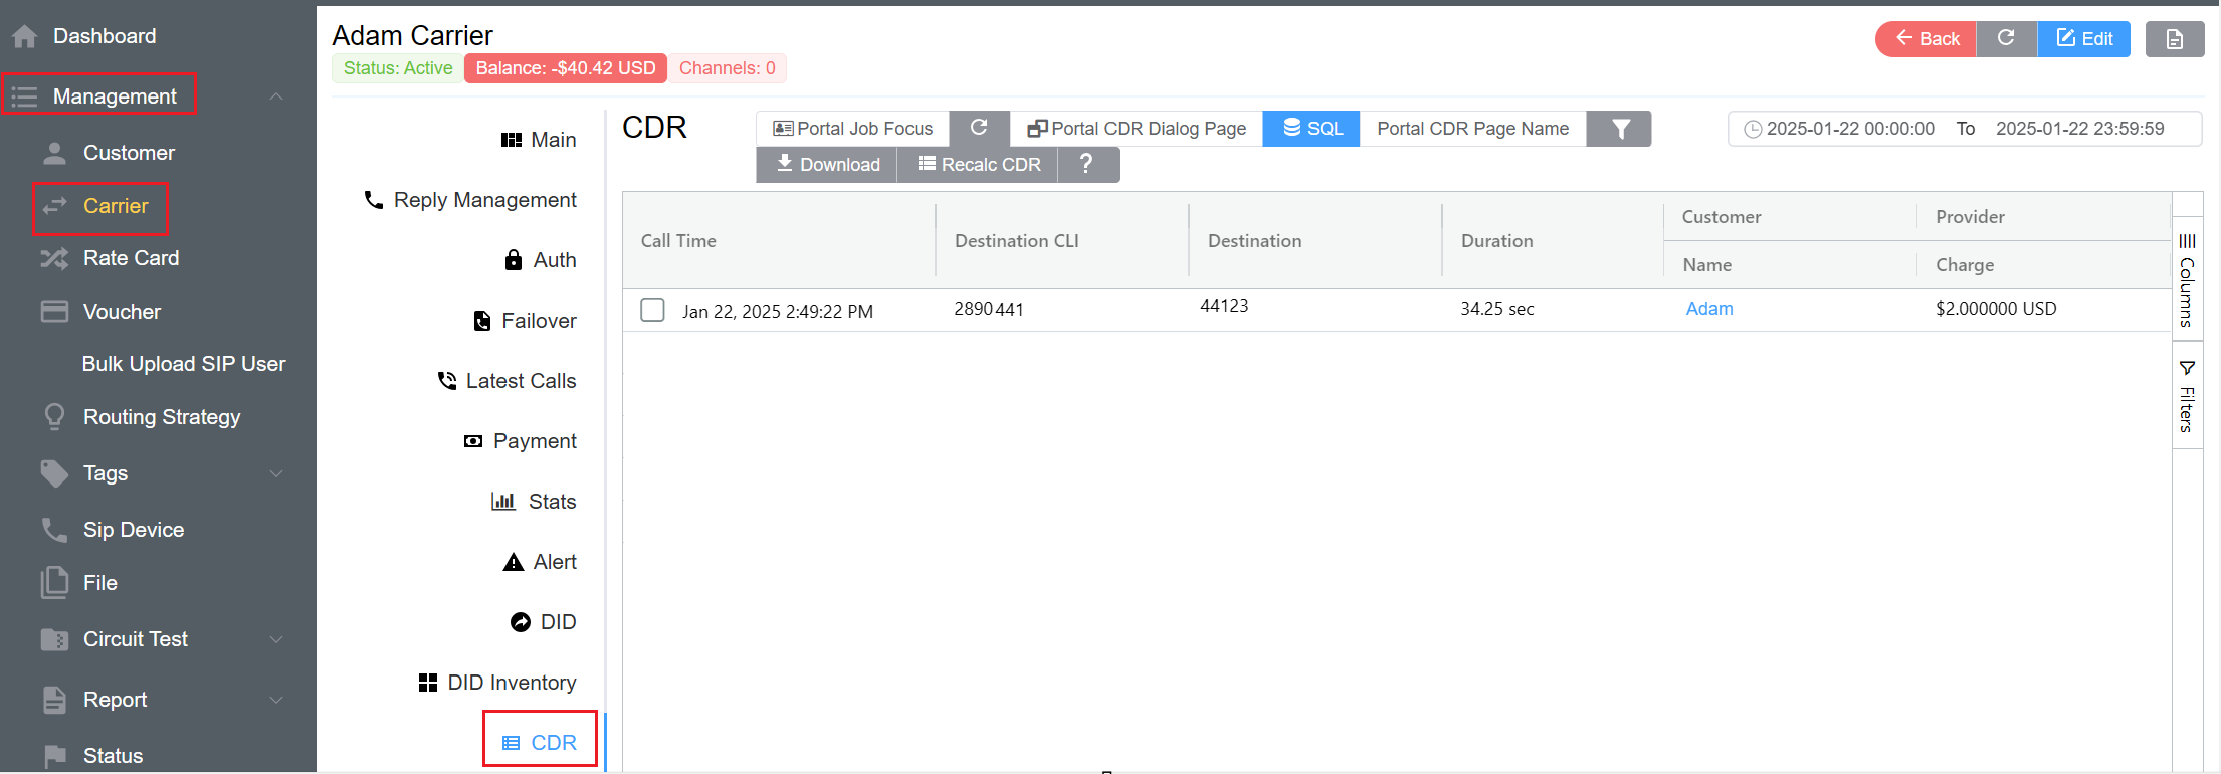The image size is (2221, 774).
Task: Open the Failover tab
Action: click(537, 321)
